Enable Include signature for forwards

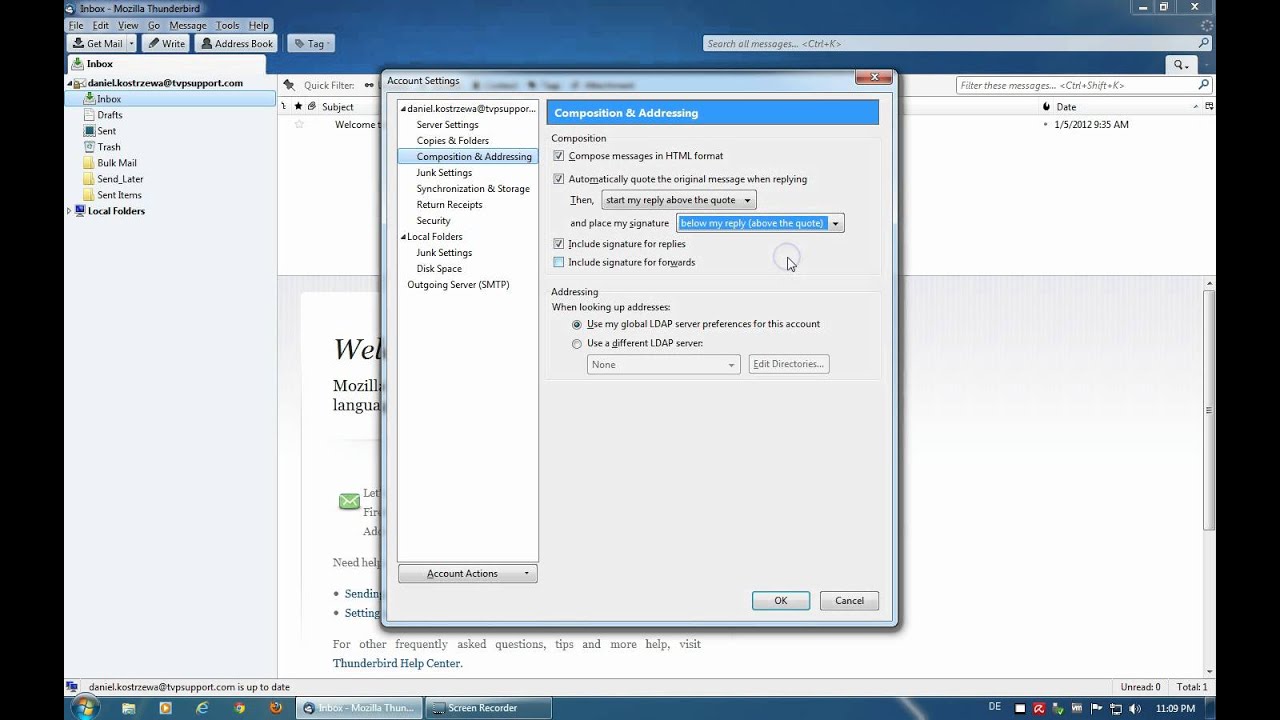559,262
